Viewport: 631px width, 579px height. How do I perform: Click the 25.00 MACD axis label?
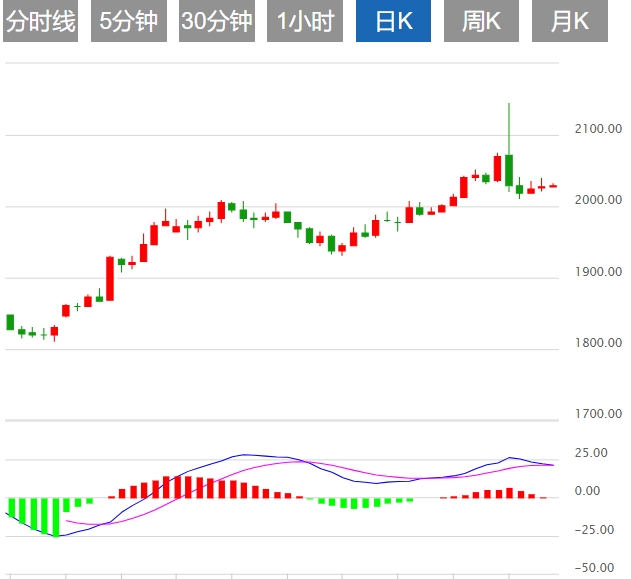tap(590, 452)
